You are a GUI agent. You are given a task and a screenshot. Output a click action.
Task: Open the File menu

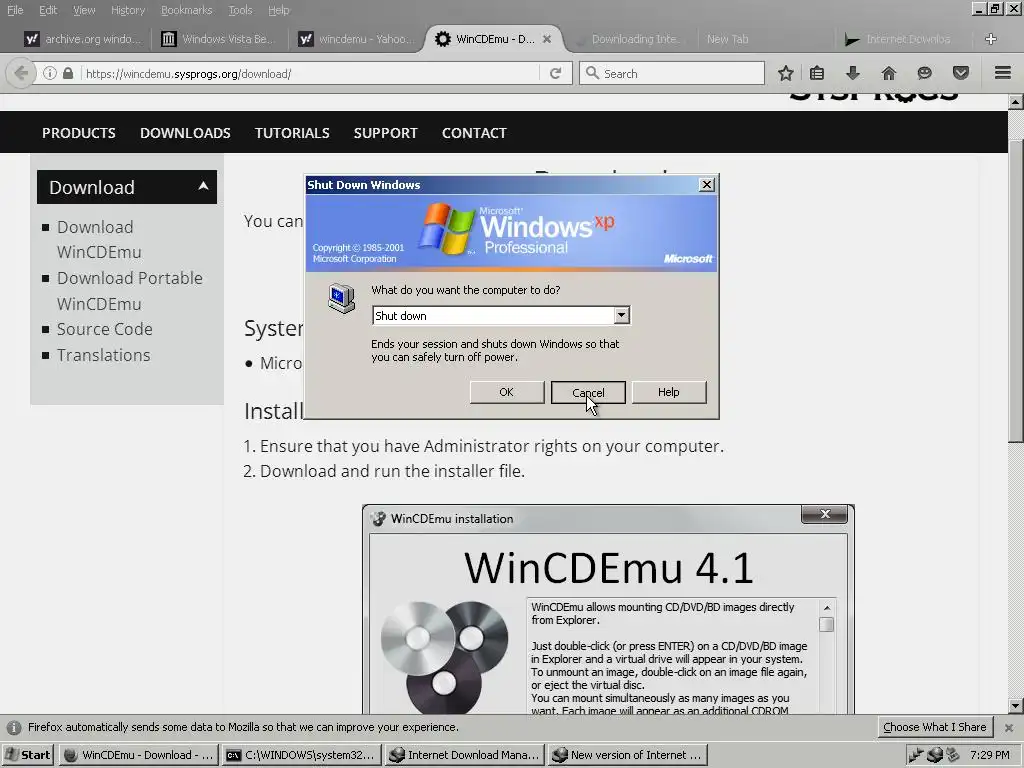[15, 10]
